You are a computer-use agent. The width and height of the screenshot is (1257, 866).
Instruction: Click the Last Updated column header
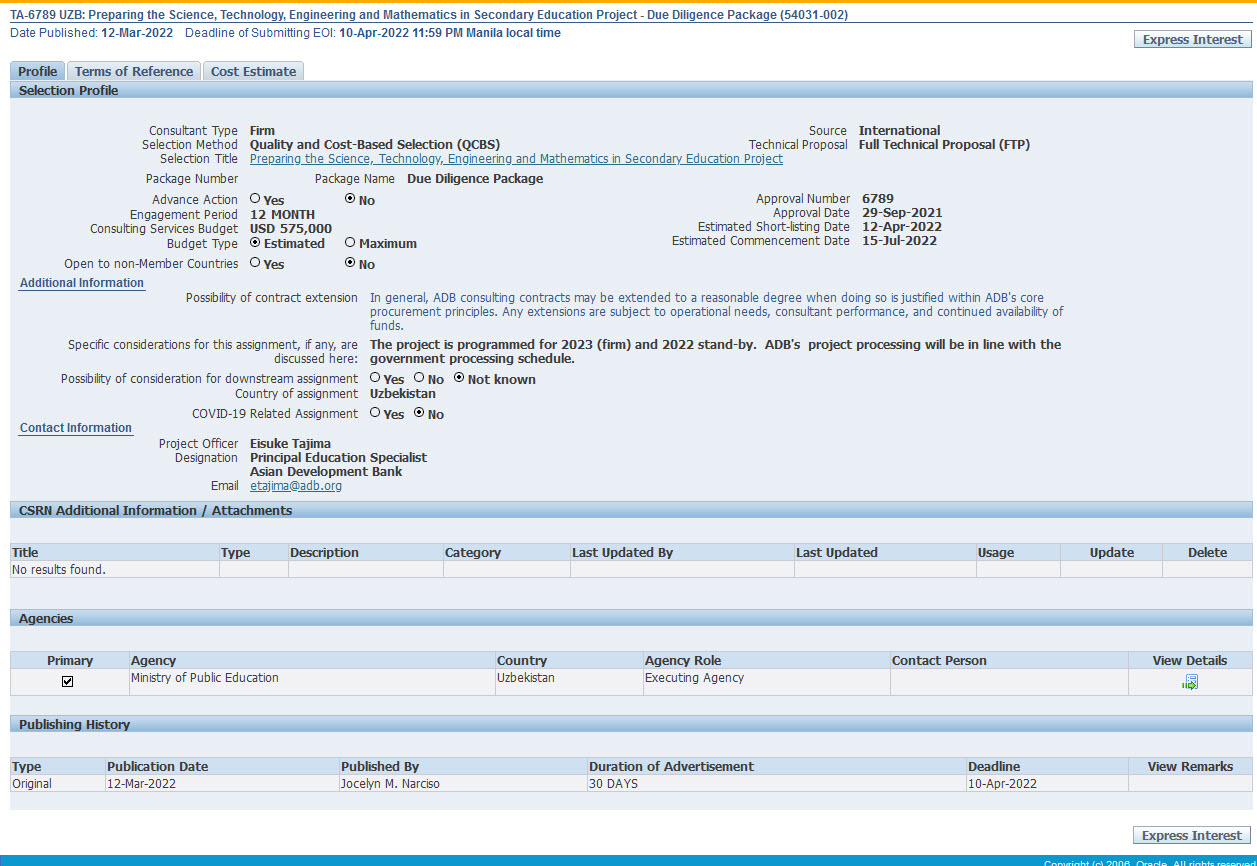(x=836, y=552)
